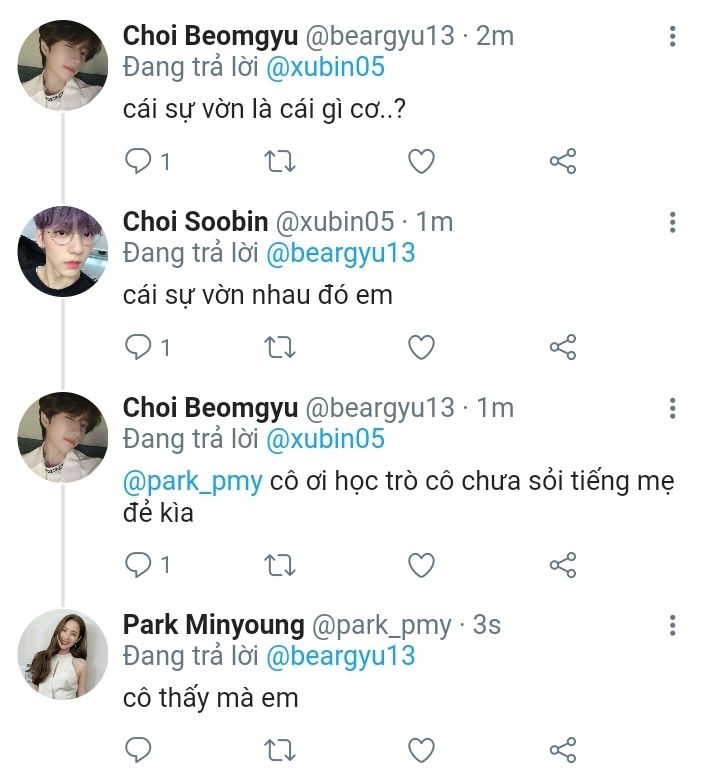Retweet Beomgyu's tweet mentioning @park_pmy
Screen dimensions: 720x775
(x=280, y=564)
